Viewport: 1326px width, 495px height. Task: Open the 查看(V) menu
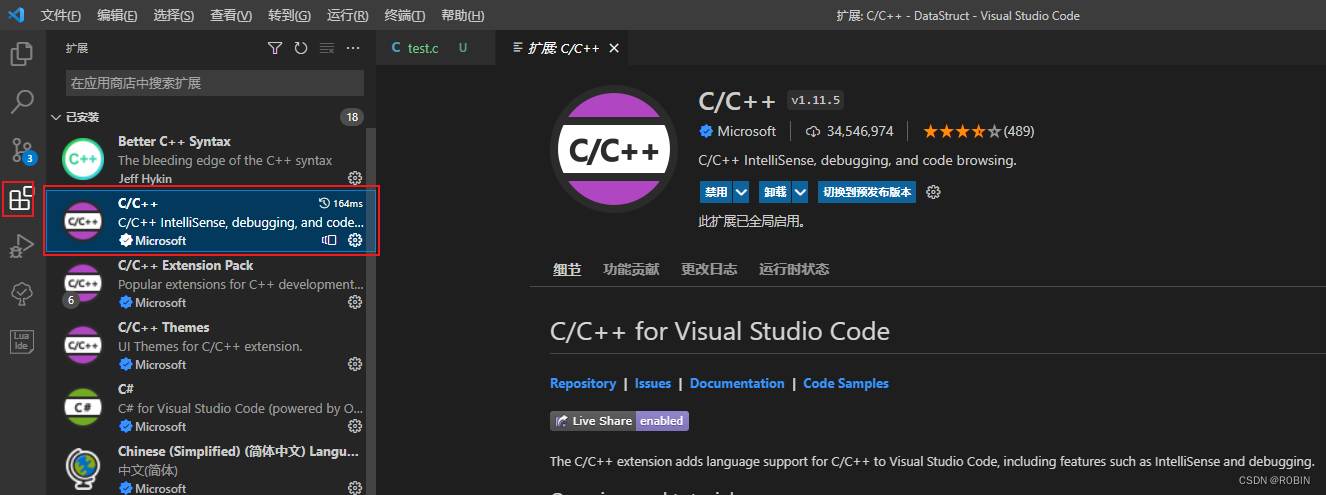tap(232, 16)
